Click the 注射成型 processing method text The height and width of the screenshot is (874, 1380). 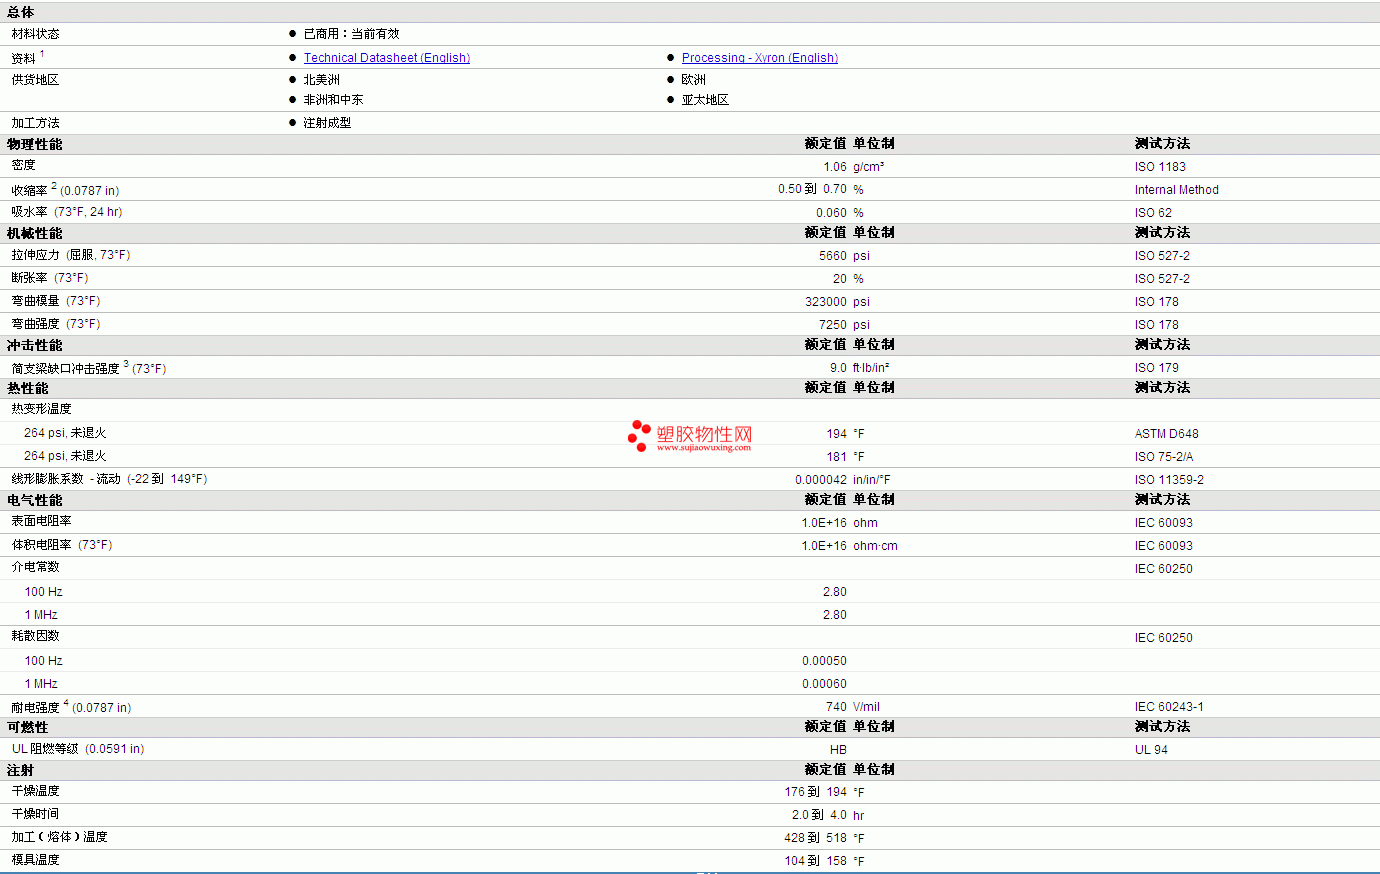[328, 123]
